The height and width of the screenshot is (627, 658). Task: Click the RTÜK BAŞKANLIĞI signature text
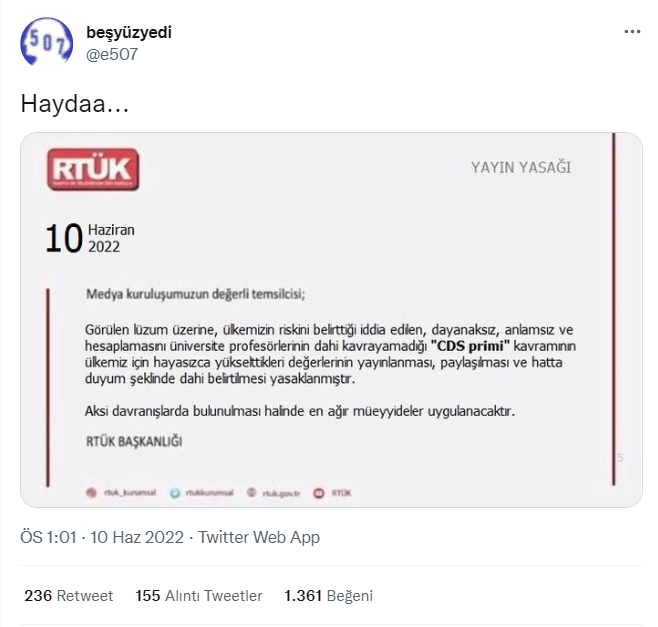(x=134, y=441)
